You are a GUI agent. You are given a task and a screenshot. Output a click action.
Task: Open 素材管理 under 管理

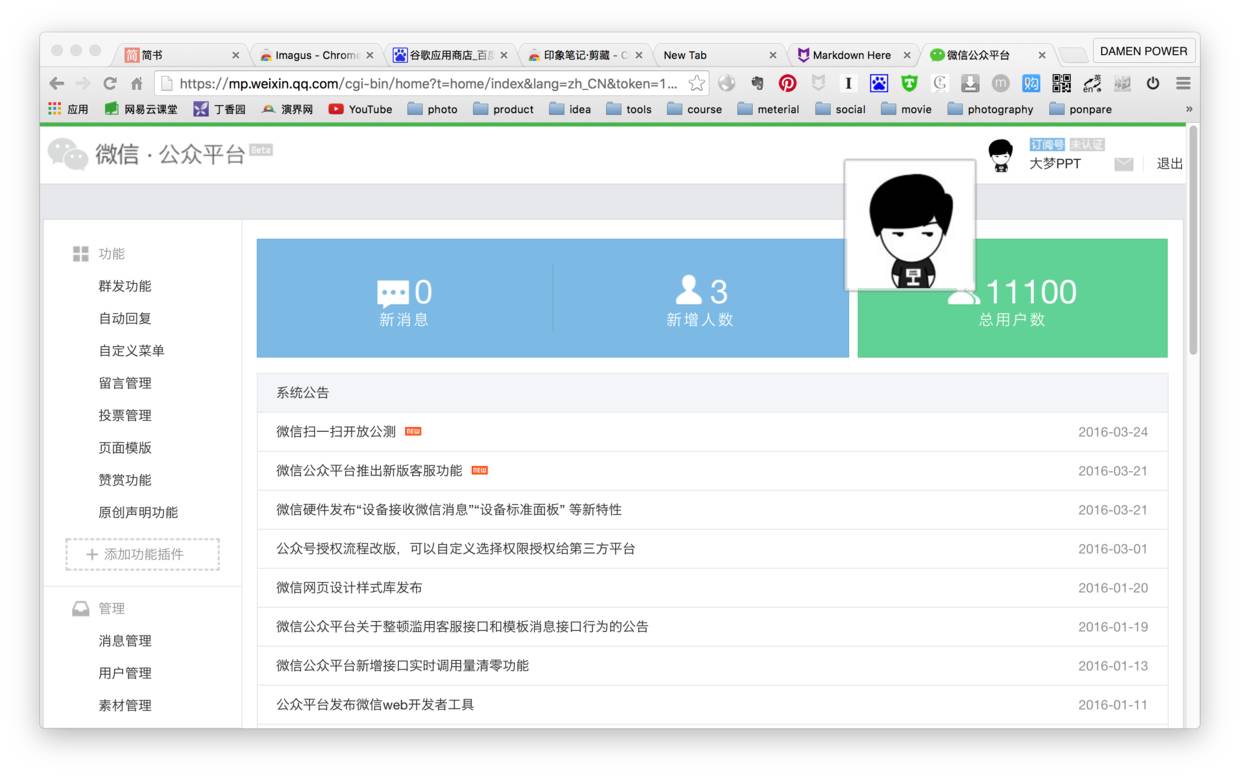(125, 705)
